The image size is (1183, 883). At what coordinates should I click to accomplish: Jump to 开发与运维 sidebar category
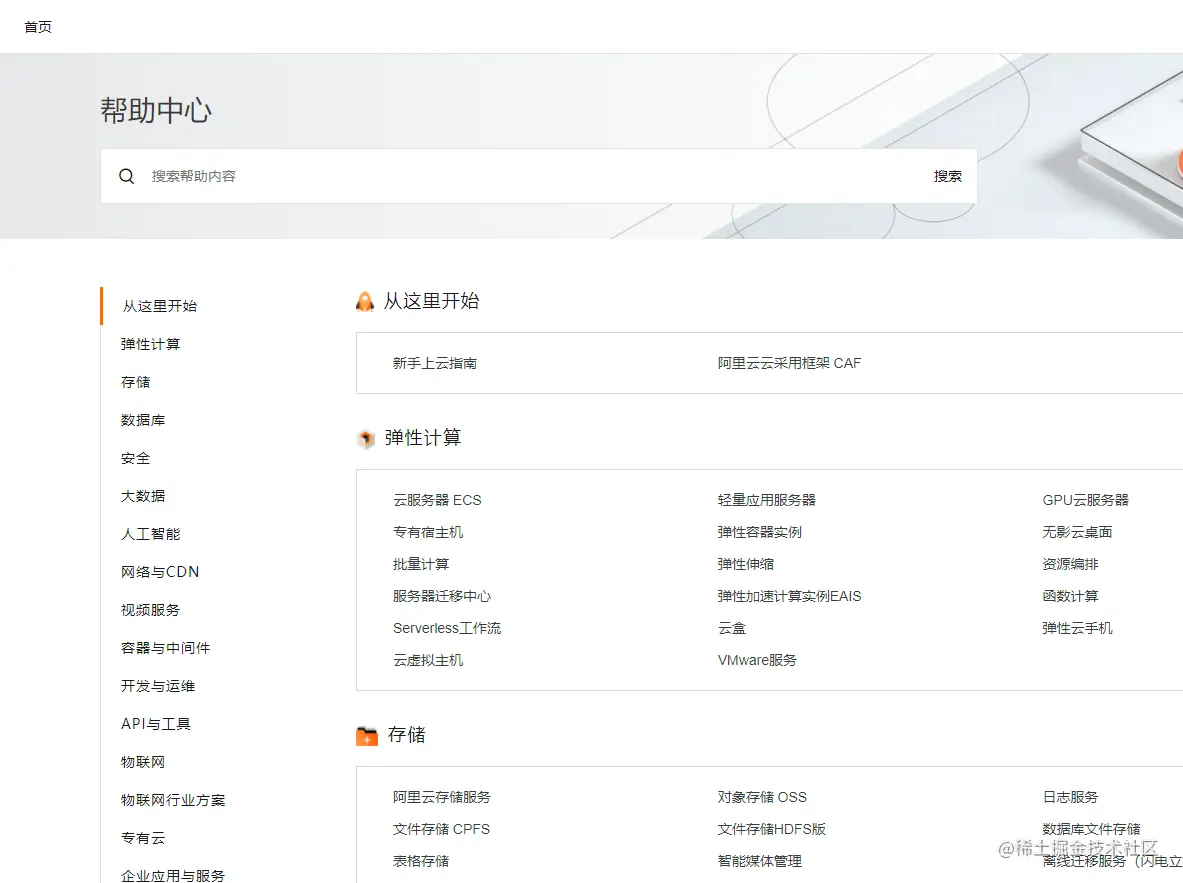(x=158, y=686)
